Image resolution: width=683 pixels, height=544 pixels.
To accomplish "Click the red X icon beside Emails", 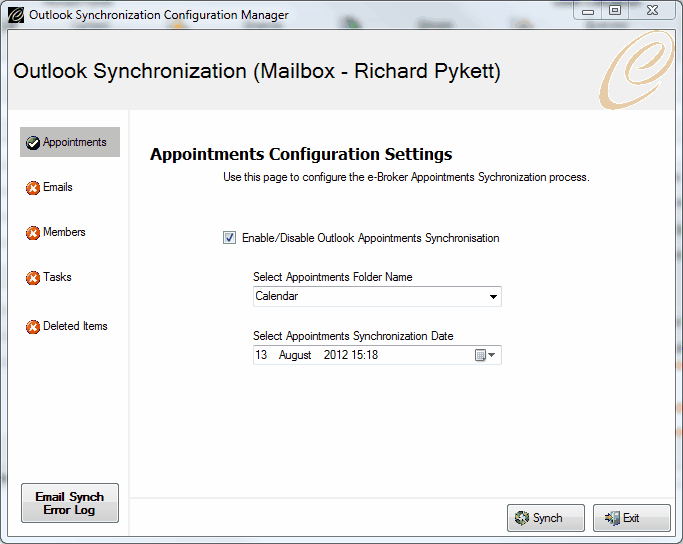I will click(x=33, y=188).
